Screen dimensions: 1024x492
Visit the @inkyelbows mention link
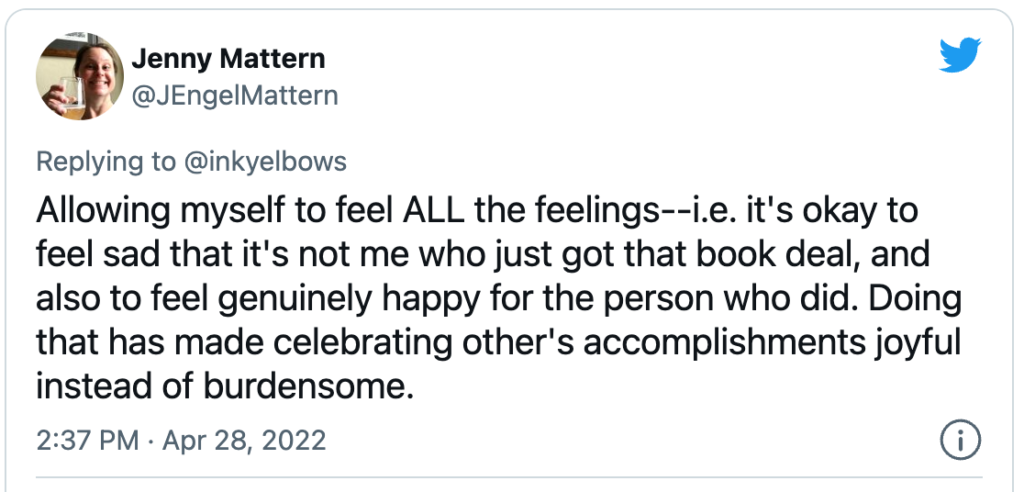(262, 161)
